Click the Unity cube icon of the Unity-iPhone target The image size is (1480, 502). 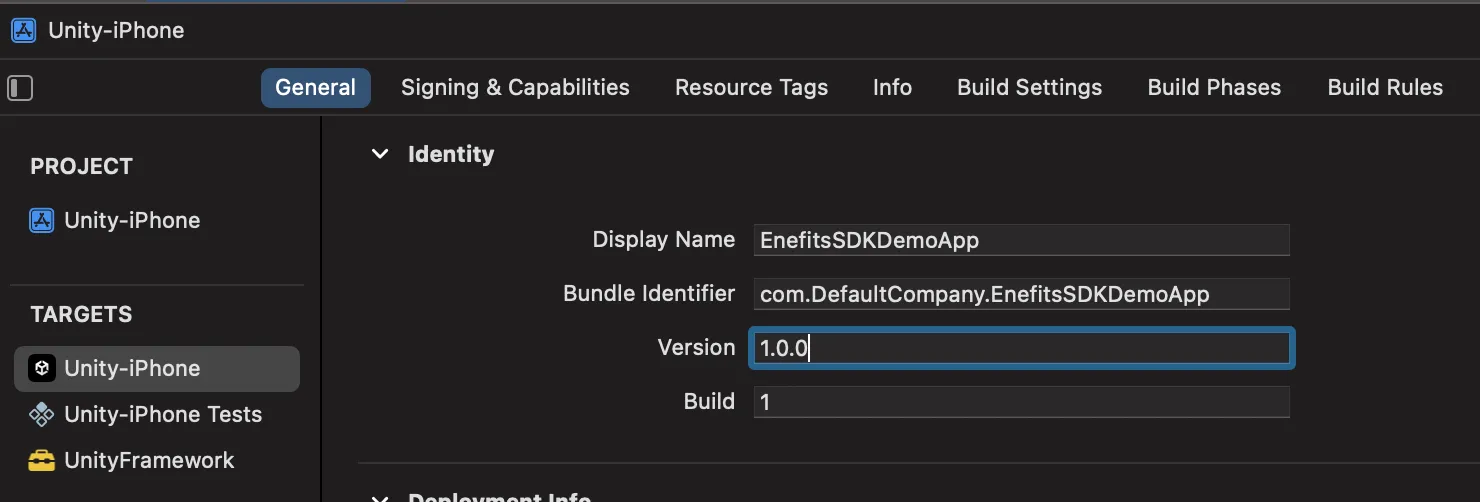pyautogui.click(x=41, y=368)
